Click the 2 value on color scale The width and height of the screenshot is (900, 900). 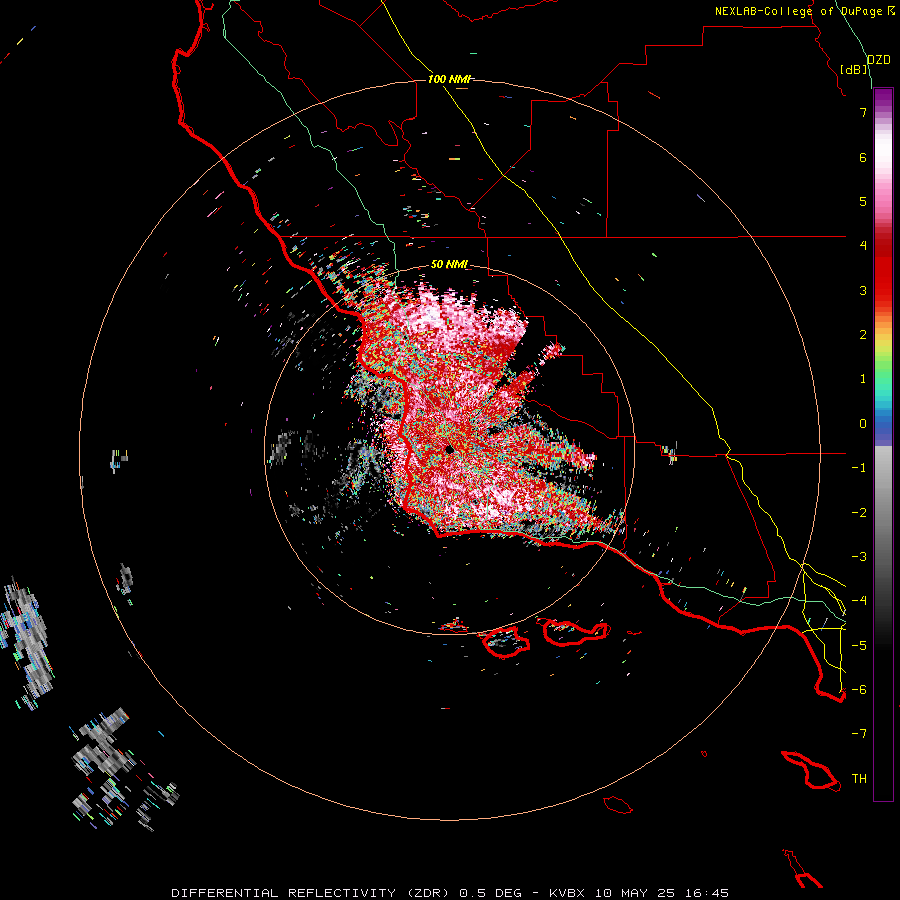863,334
